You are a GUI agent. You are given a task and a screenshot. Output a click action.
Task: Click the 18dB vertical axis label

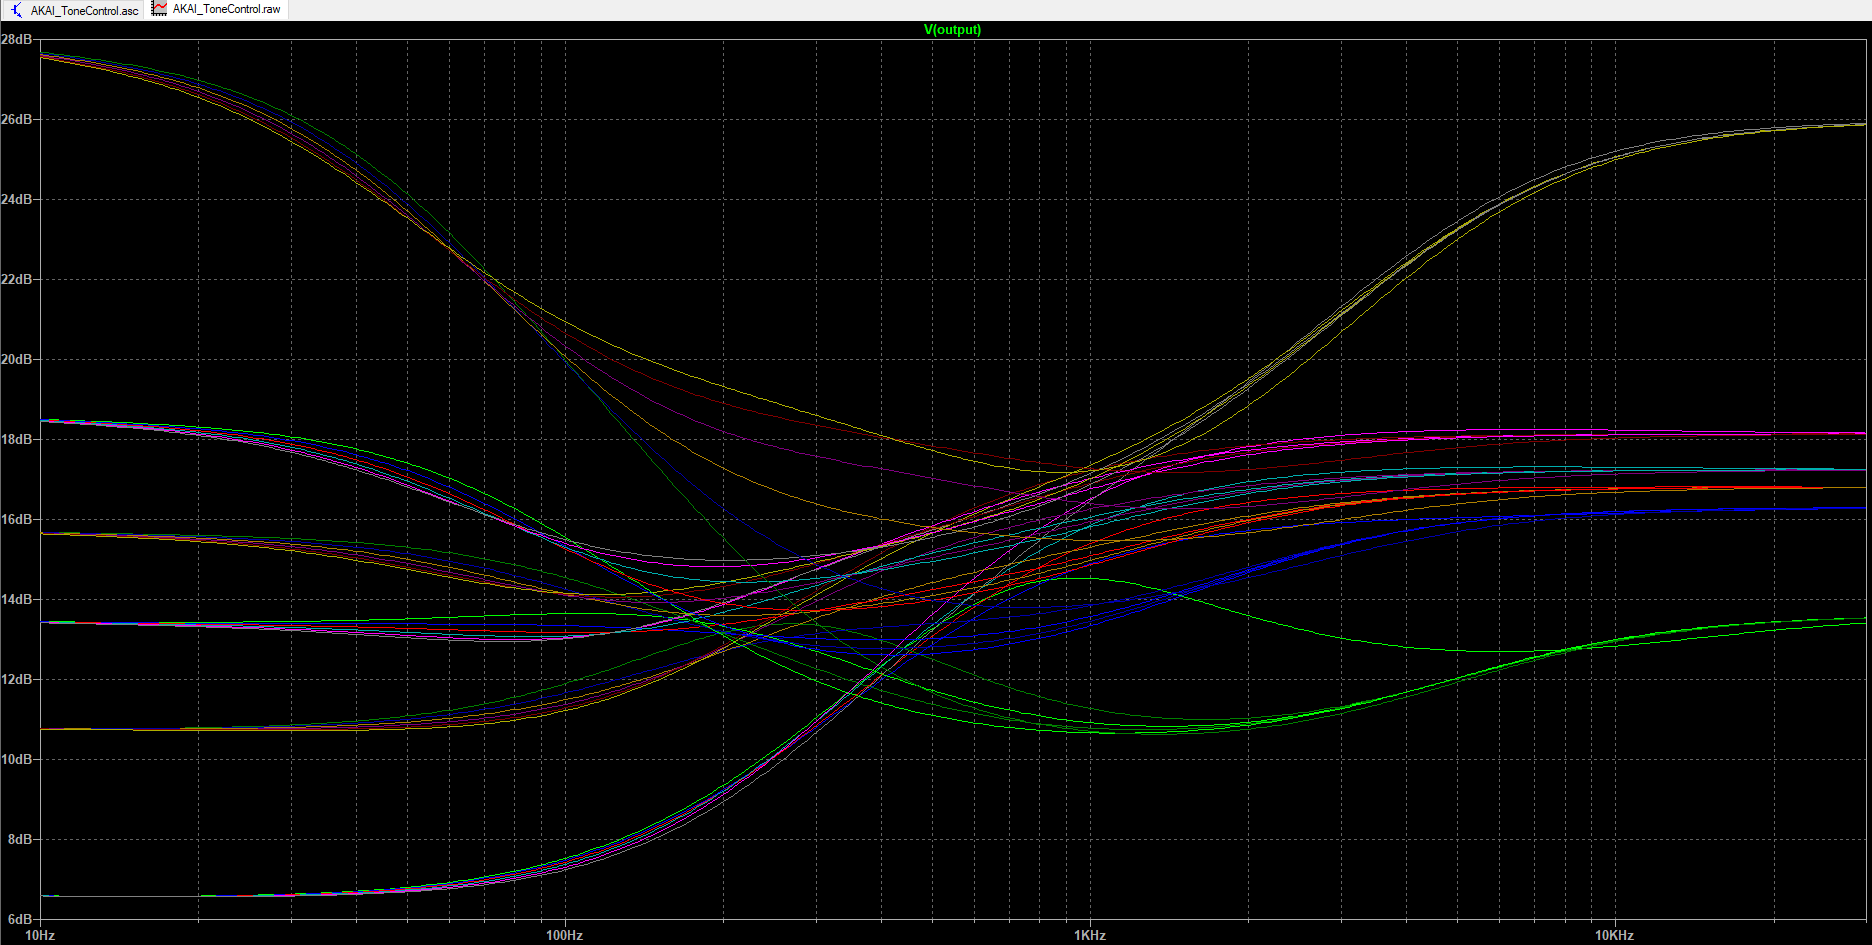tap(16, 439)
